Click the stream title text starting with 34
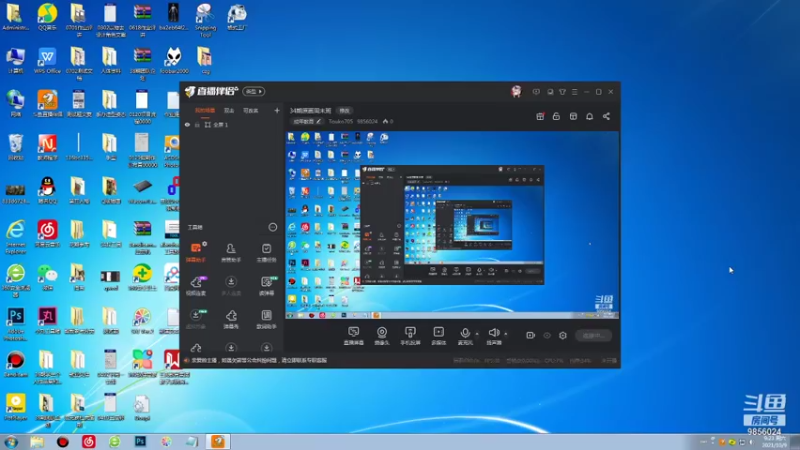Viewport: 800px width, 450px height. 310,111
